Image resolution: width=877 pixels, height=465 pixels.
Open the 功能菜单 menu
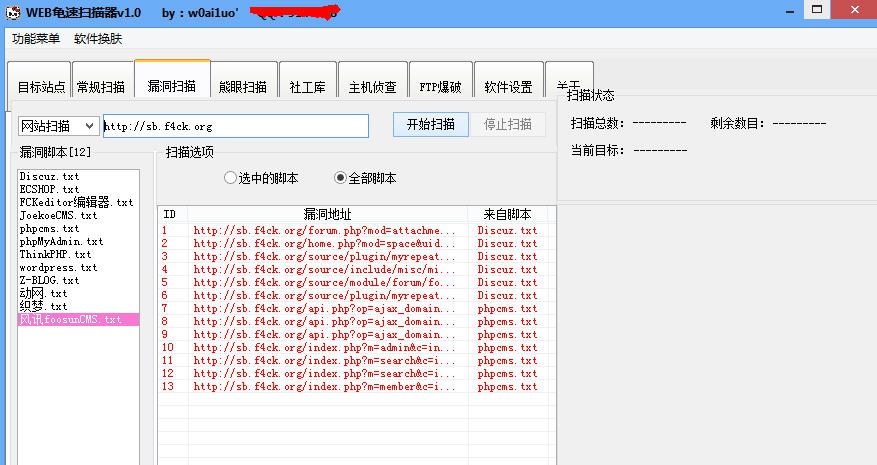point(36,39)
